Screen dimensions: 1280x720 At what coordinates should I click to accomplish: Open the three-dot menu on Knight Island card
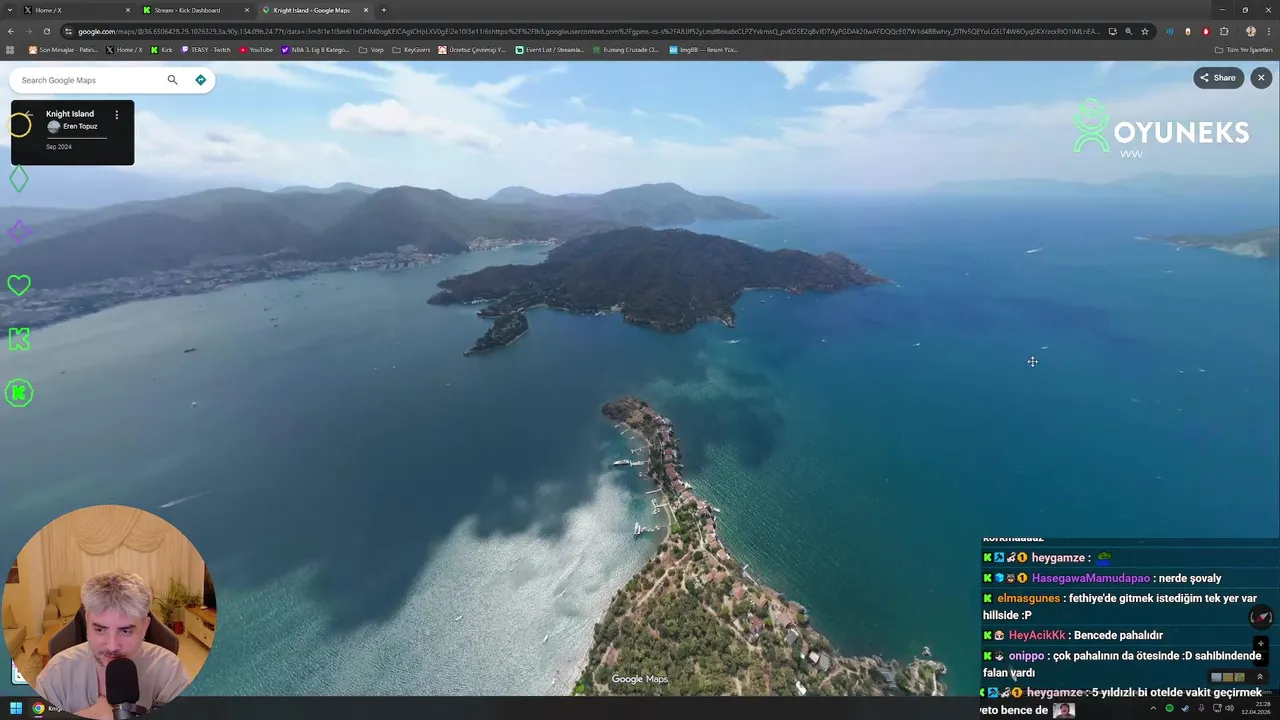tap(116, 115)
